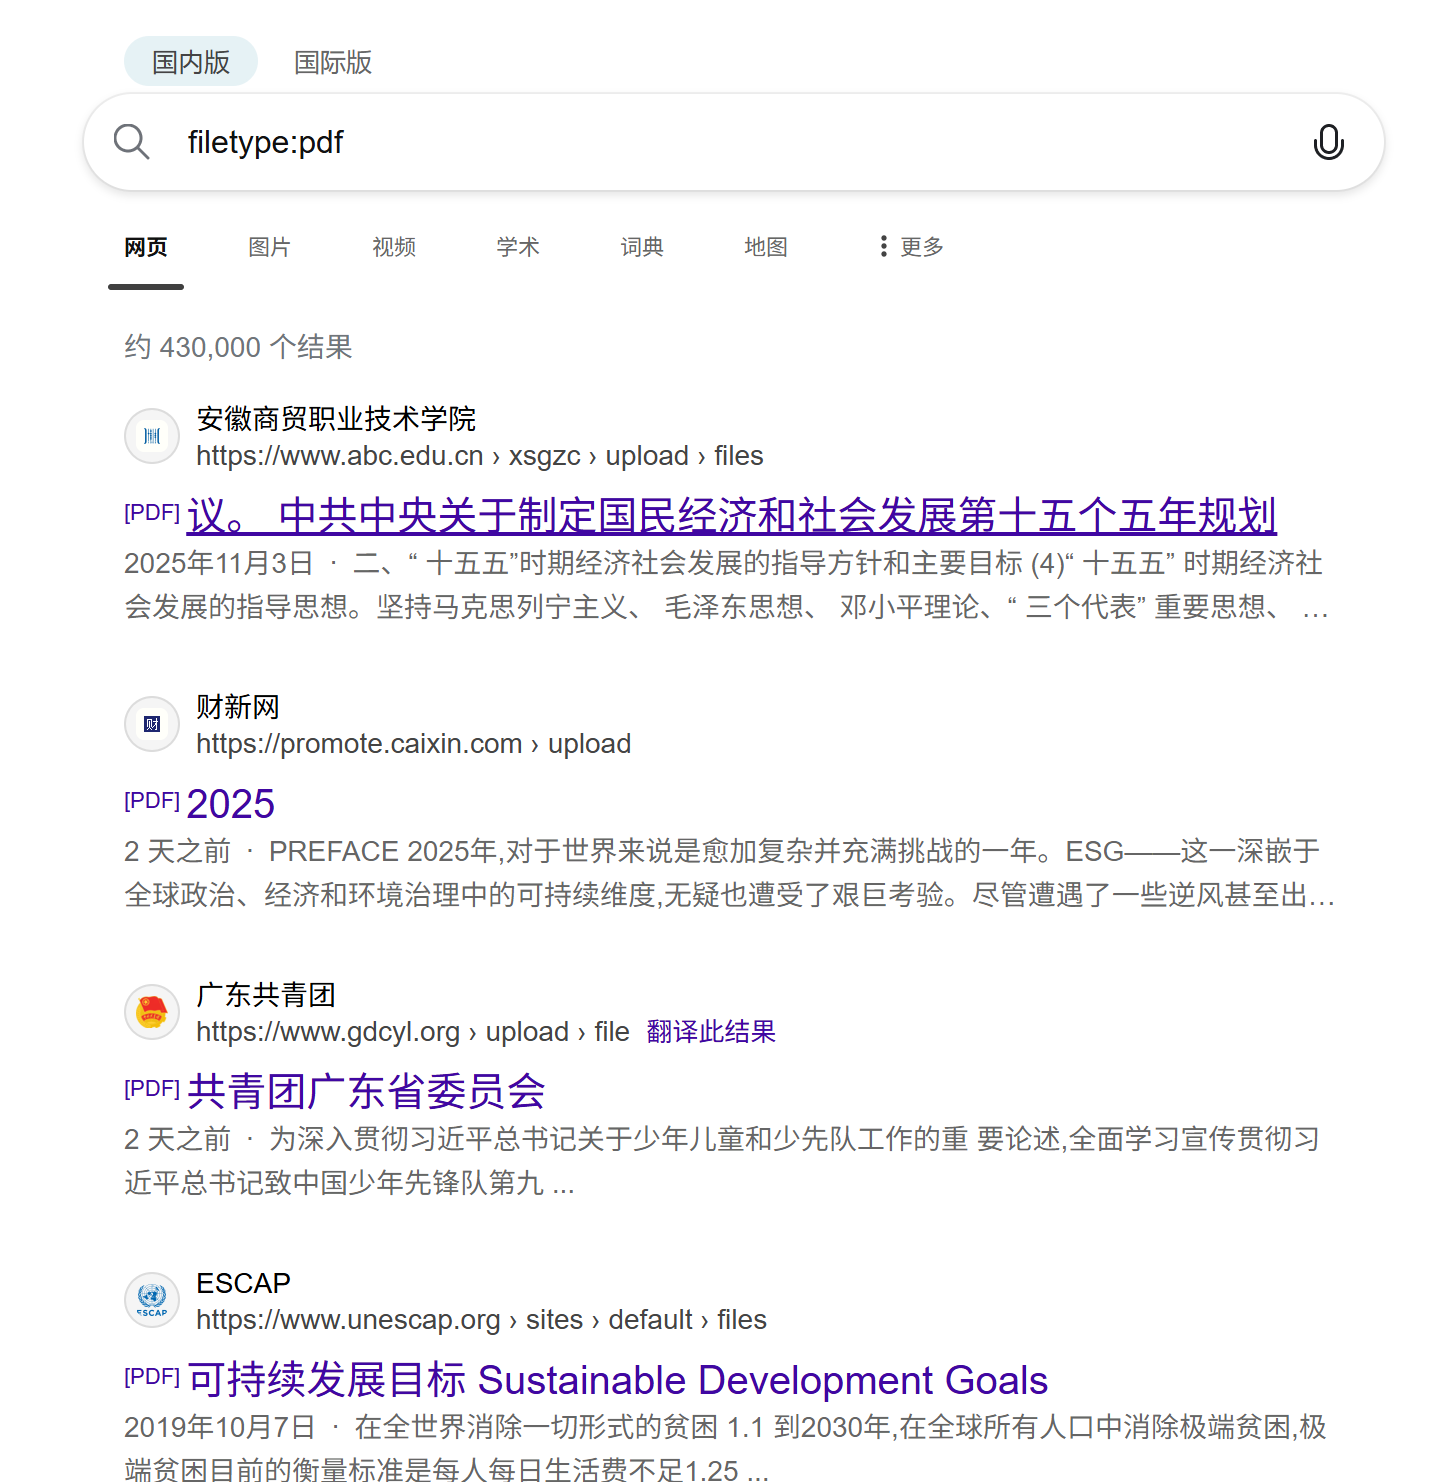Select the 视频 tab
The image size is (1446, 1482).
[x=394, y=247]
